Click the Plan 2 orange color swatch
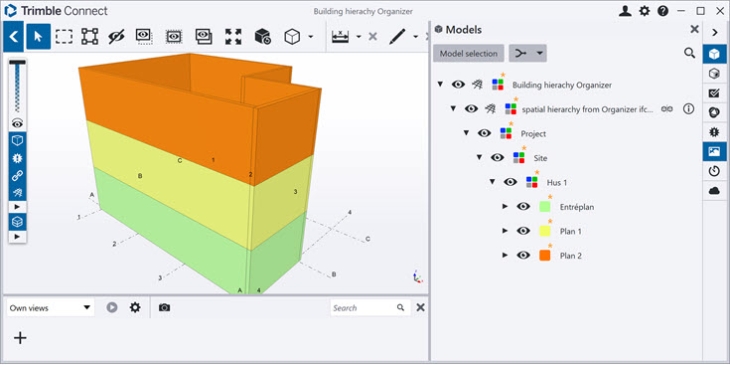Image resolution: width=730 pixels, height=365 pixels. pyautogui.click(x=545, y=255)
